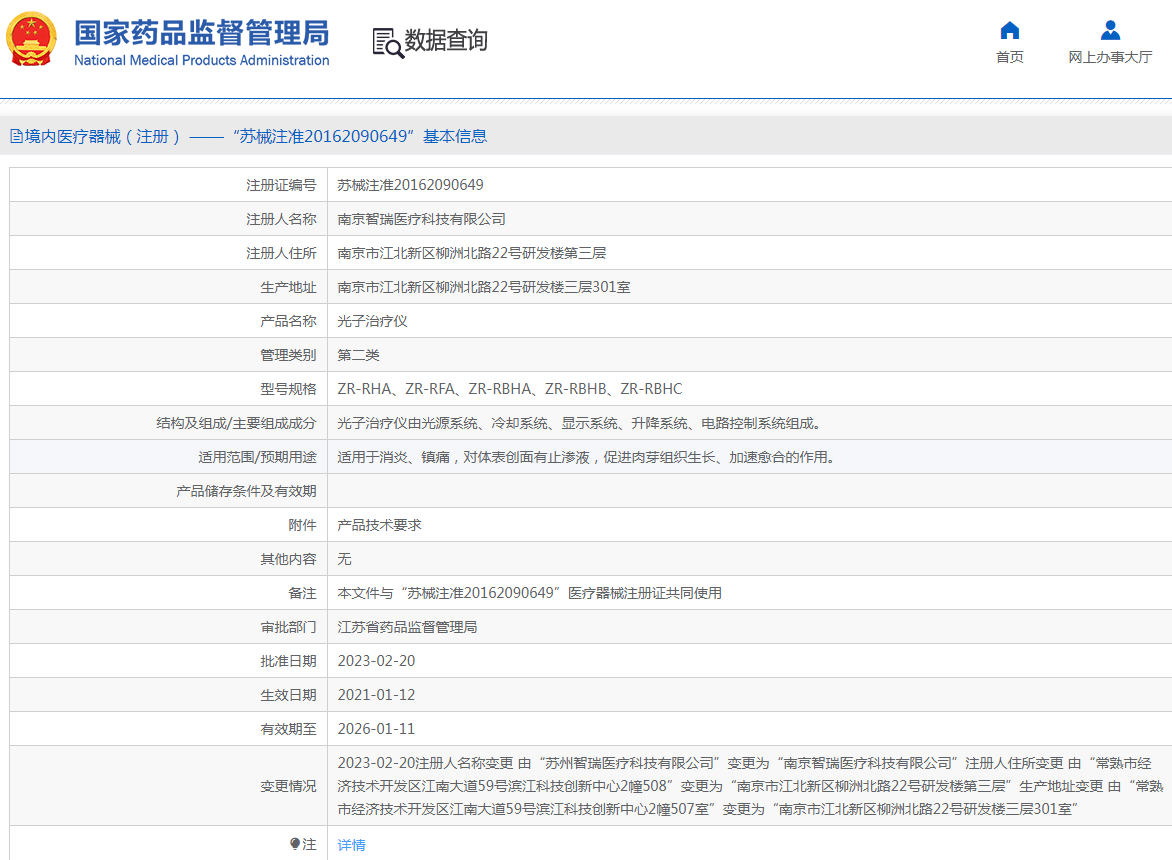Open the 首页 text link
The width and height of the screenshot is (1172, 860).
(1010, 57)
